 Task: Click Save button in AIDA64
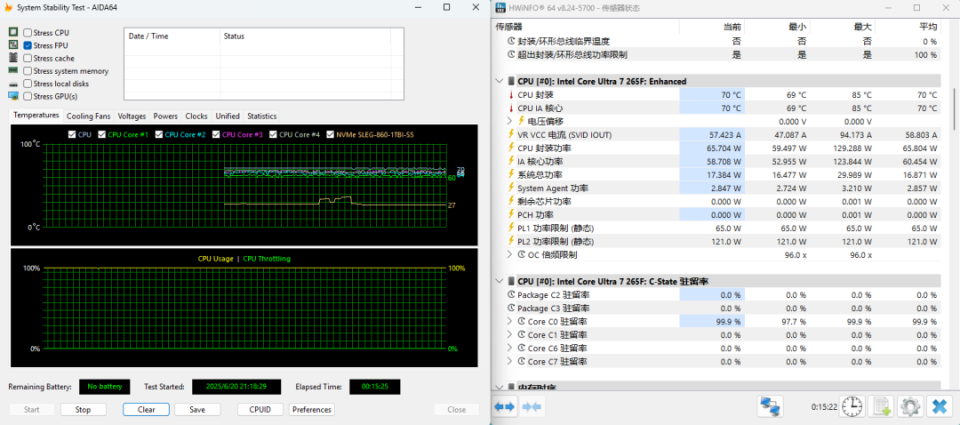click(197, 410)
